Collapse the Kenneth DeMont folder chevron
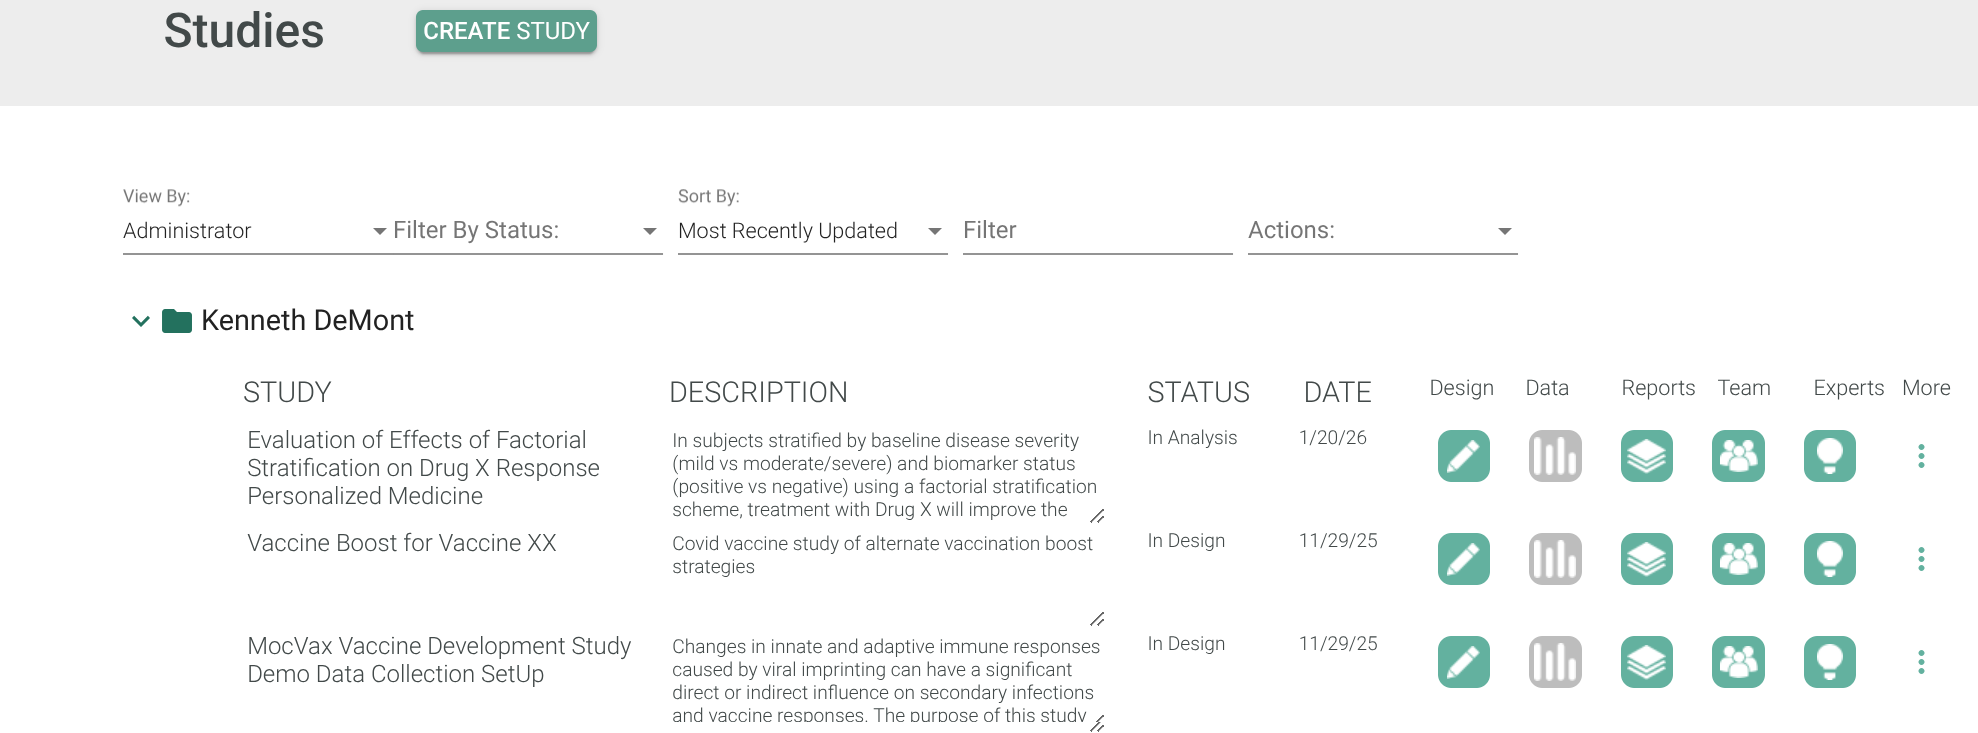 coord(141,321)
